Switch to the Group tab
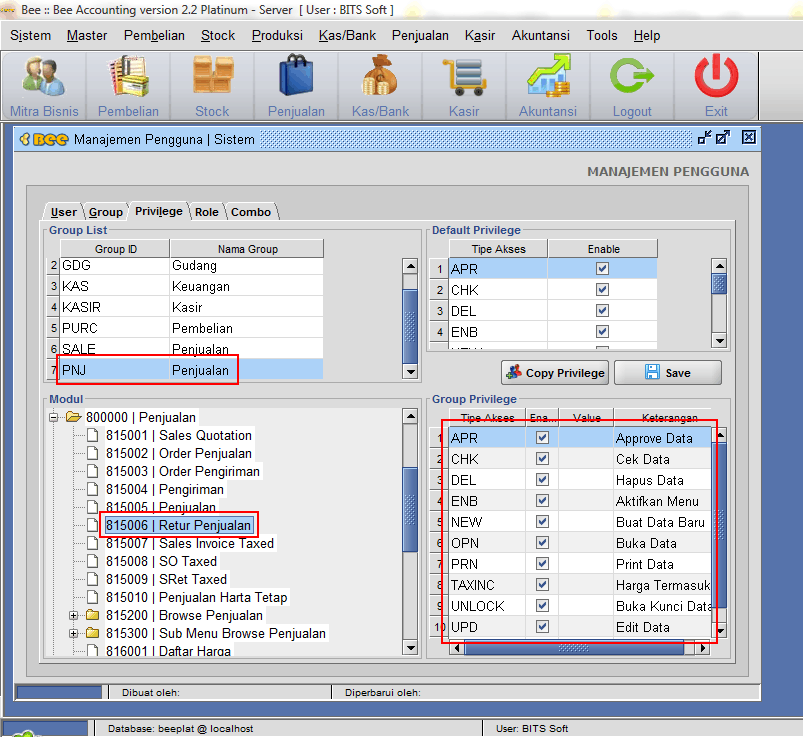Screen dimensions: 803x737 105,212
